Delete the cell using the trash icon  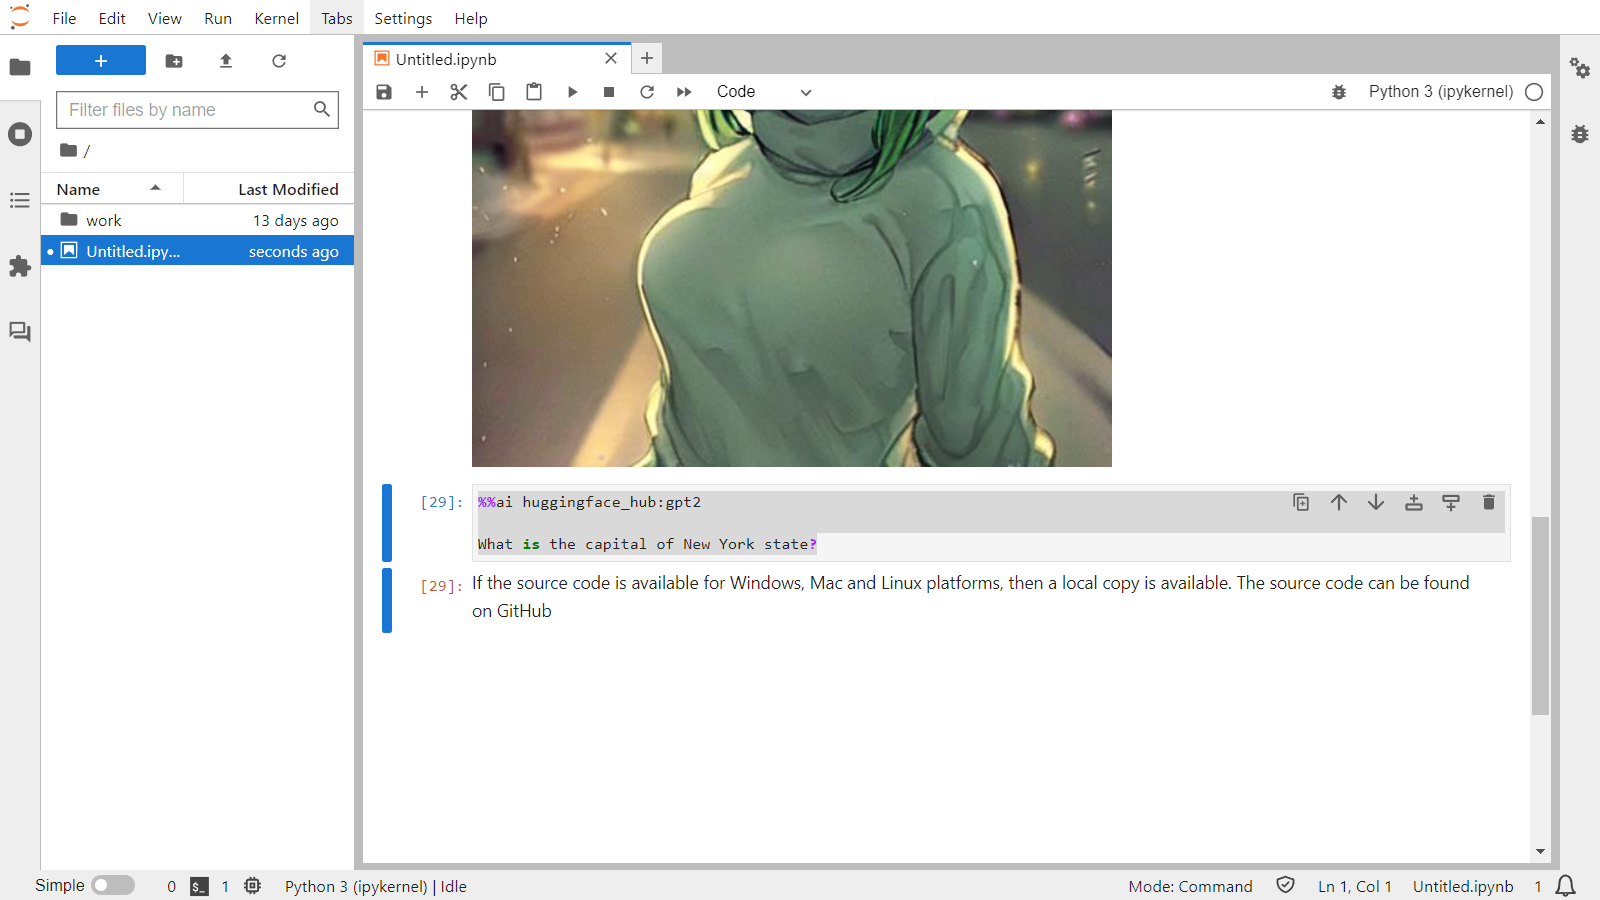coord(1488,503)
